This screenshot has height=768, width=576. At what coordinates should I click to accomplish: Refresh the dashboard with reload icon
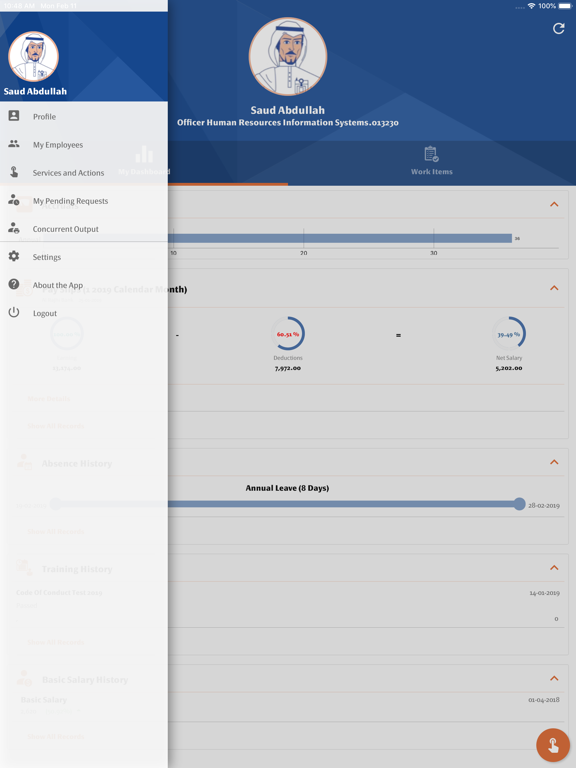(x=558, y=28)
